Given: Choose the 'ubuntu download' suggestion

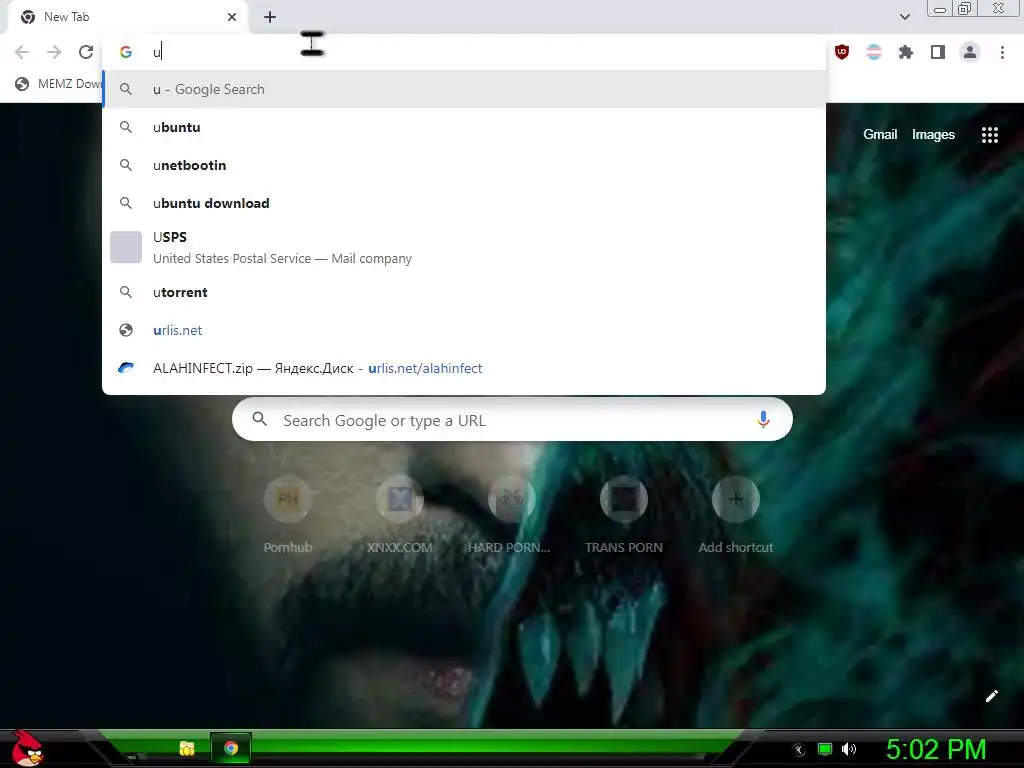Looking at the screenshot, I should 464,203.
